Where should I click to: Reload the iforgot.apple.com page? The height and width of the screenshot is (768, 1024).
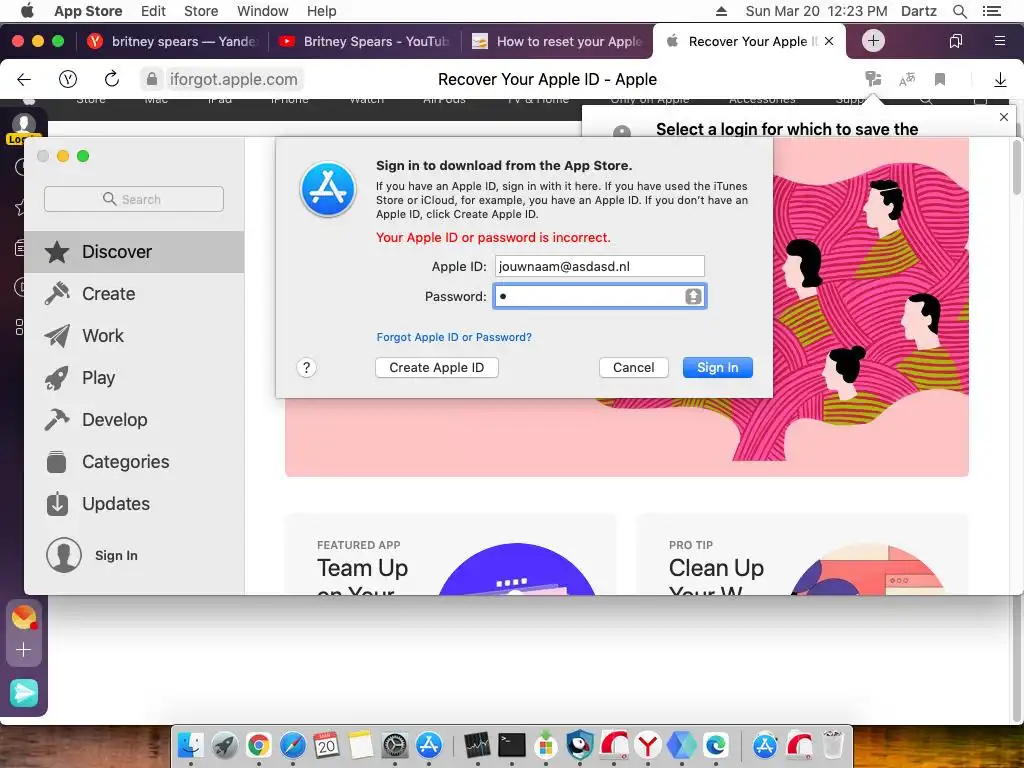click(x=112, y=79)
